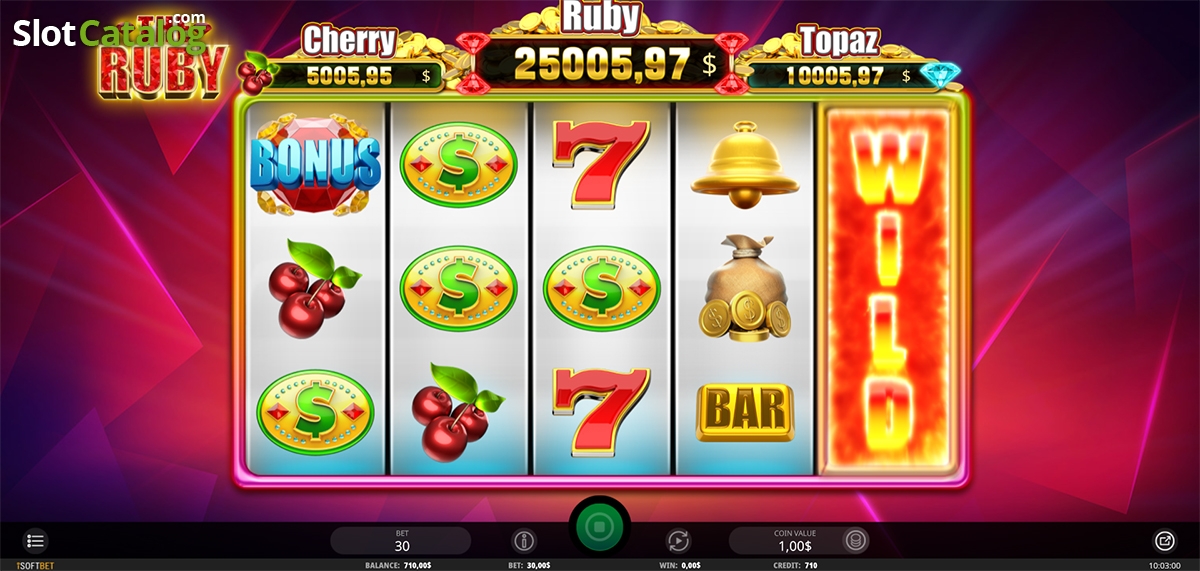Open the hamburger menu list icon

(36, 541)
